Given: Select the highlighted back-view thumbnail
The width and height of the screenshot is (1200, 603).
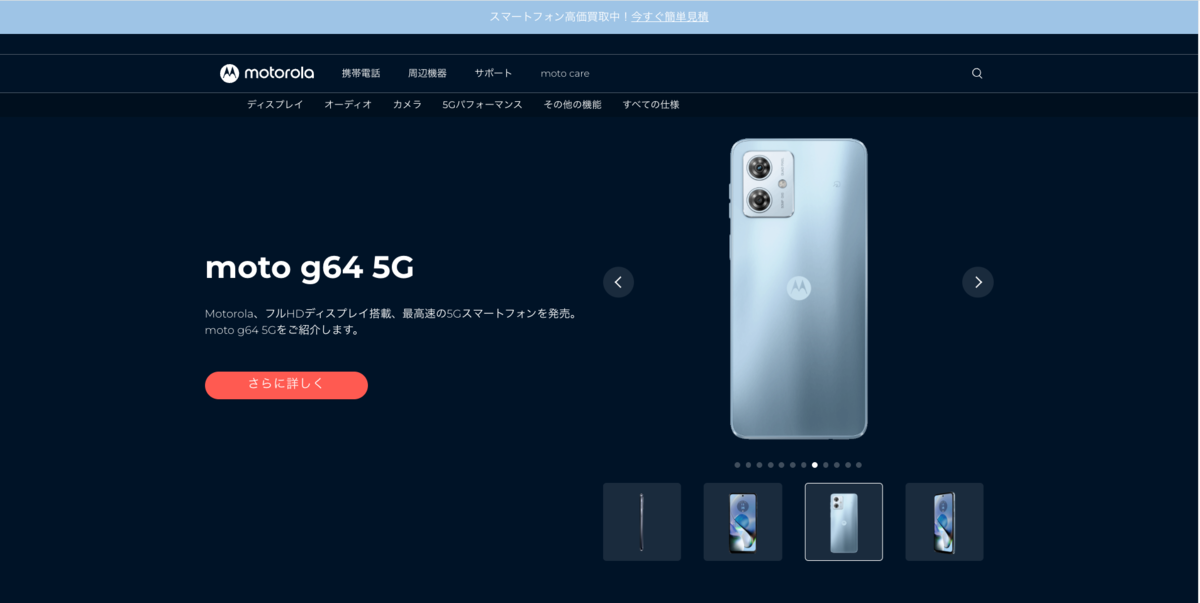Looking at the screenshot, I should 844,522.
